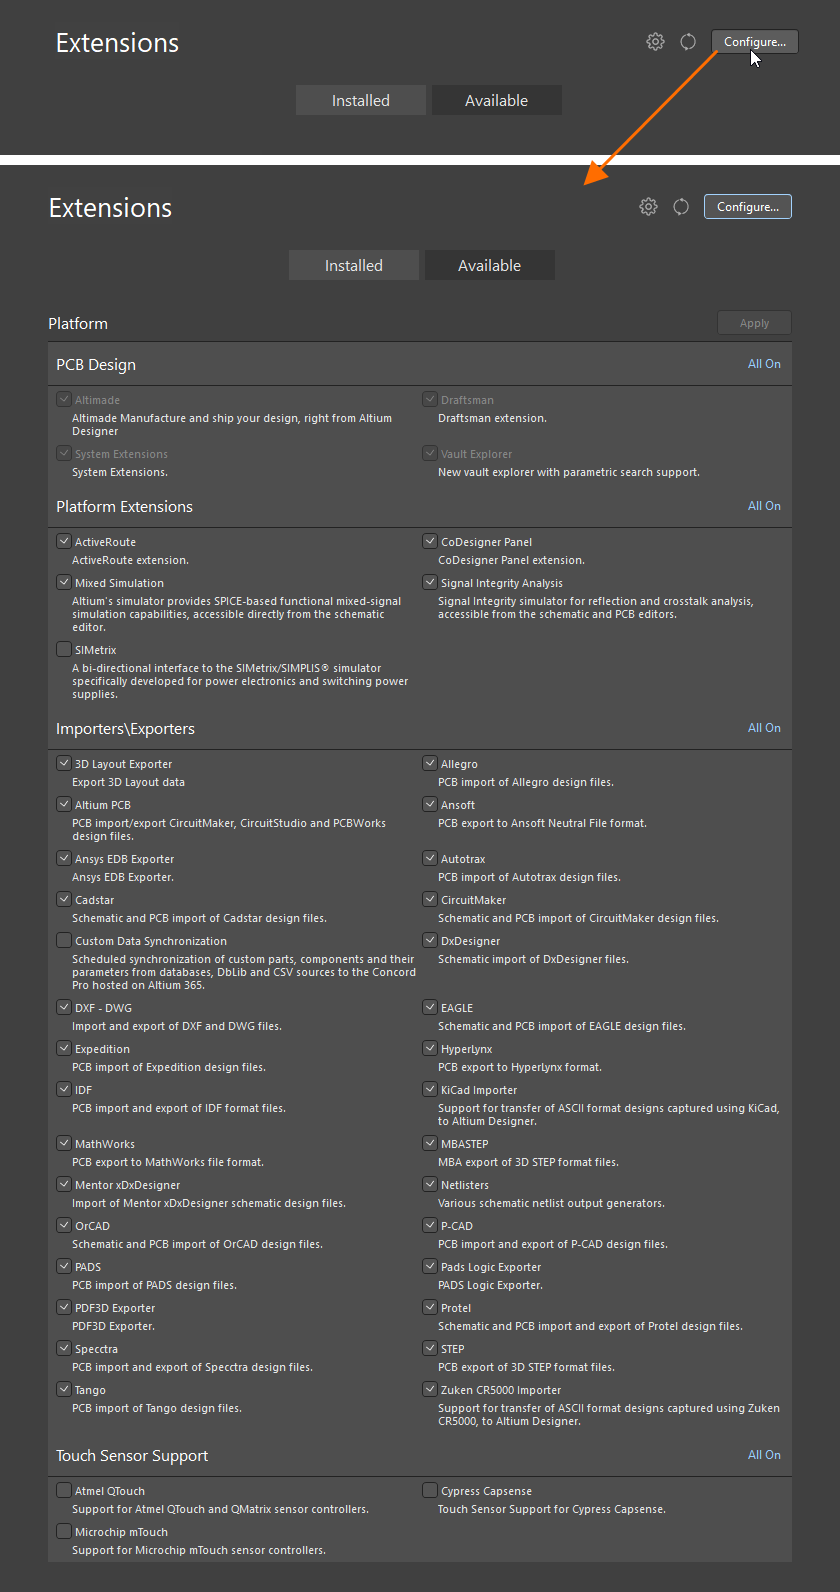Select the Installed tab above the Platform list
Viewport: 840px width, 1592px height.
click(354, 266)
